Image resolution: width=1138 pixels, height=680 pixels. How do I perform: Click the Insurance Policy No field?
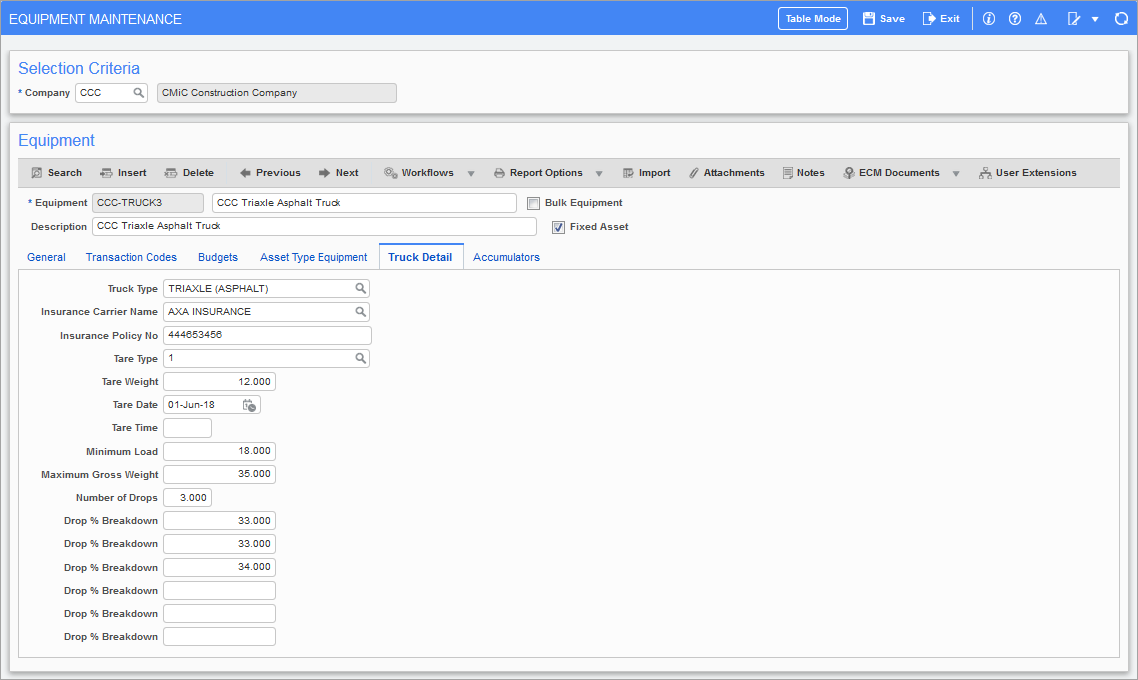click(267, 335)
